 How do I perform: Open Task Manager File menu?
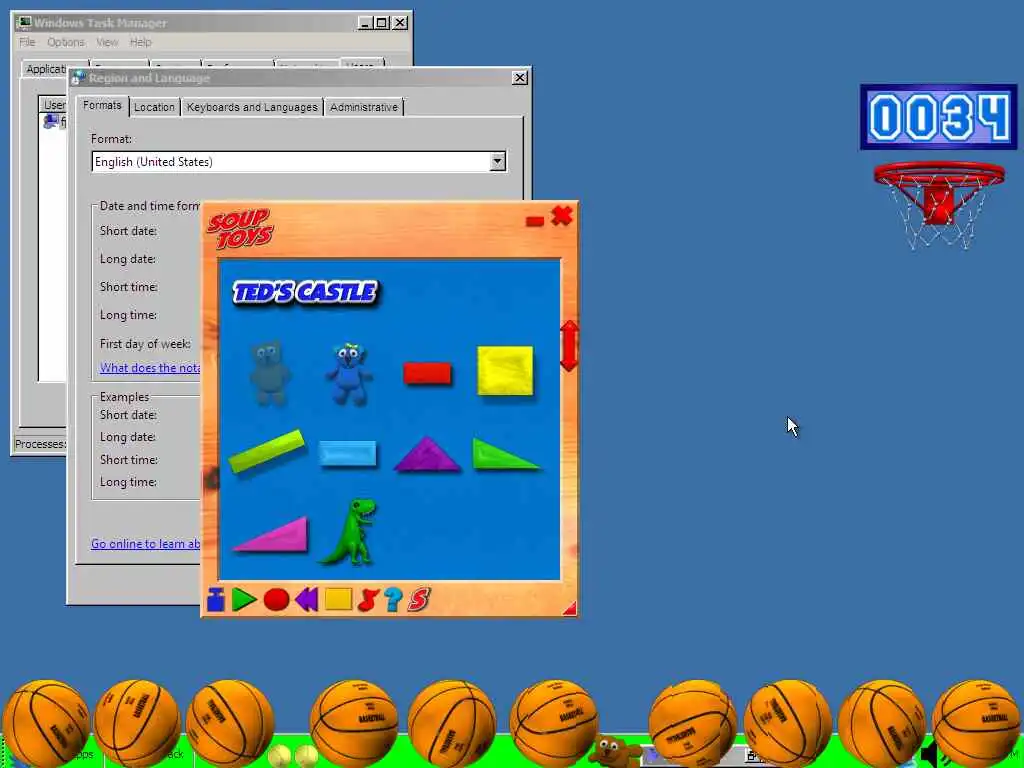[27, 42]
